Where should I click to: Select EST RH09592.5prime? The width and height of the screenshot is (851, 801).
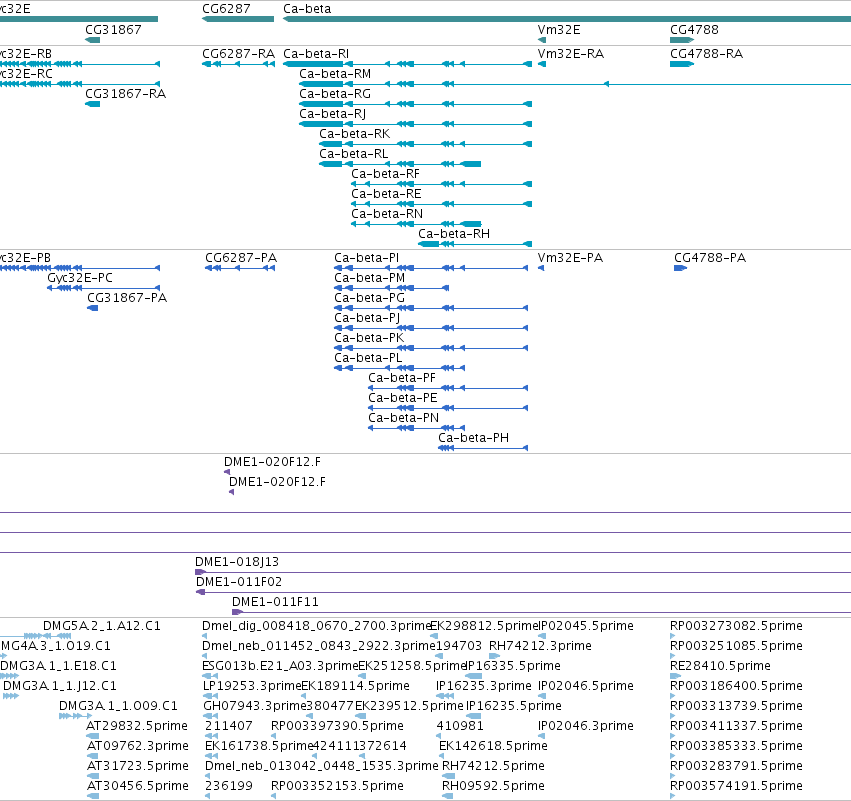493,786
